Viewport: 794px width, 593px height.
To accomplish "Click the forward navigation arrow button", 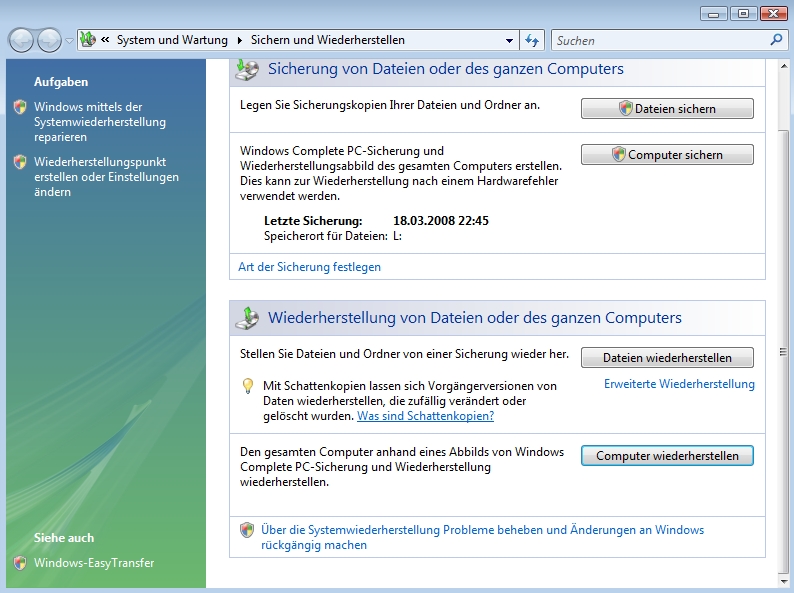I will click(49, 40).
